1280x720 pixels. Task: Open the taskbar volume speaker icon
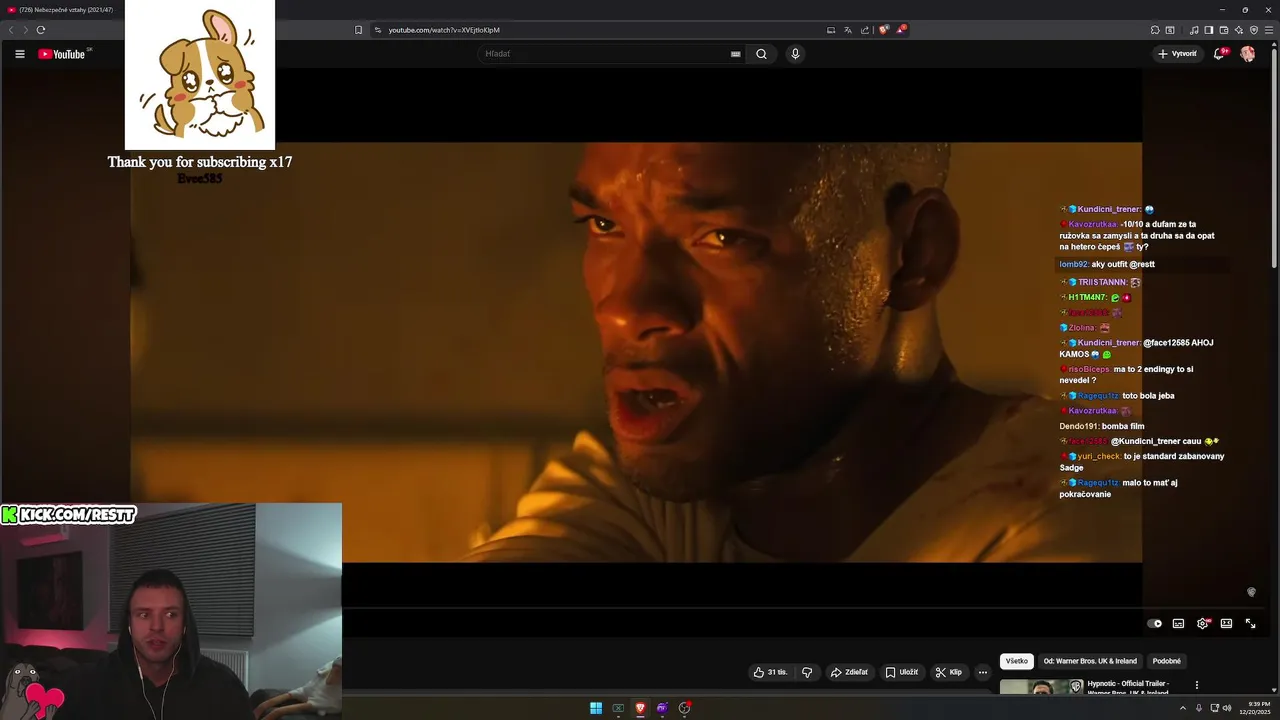point(1228,708)
